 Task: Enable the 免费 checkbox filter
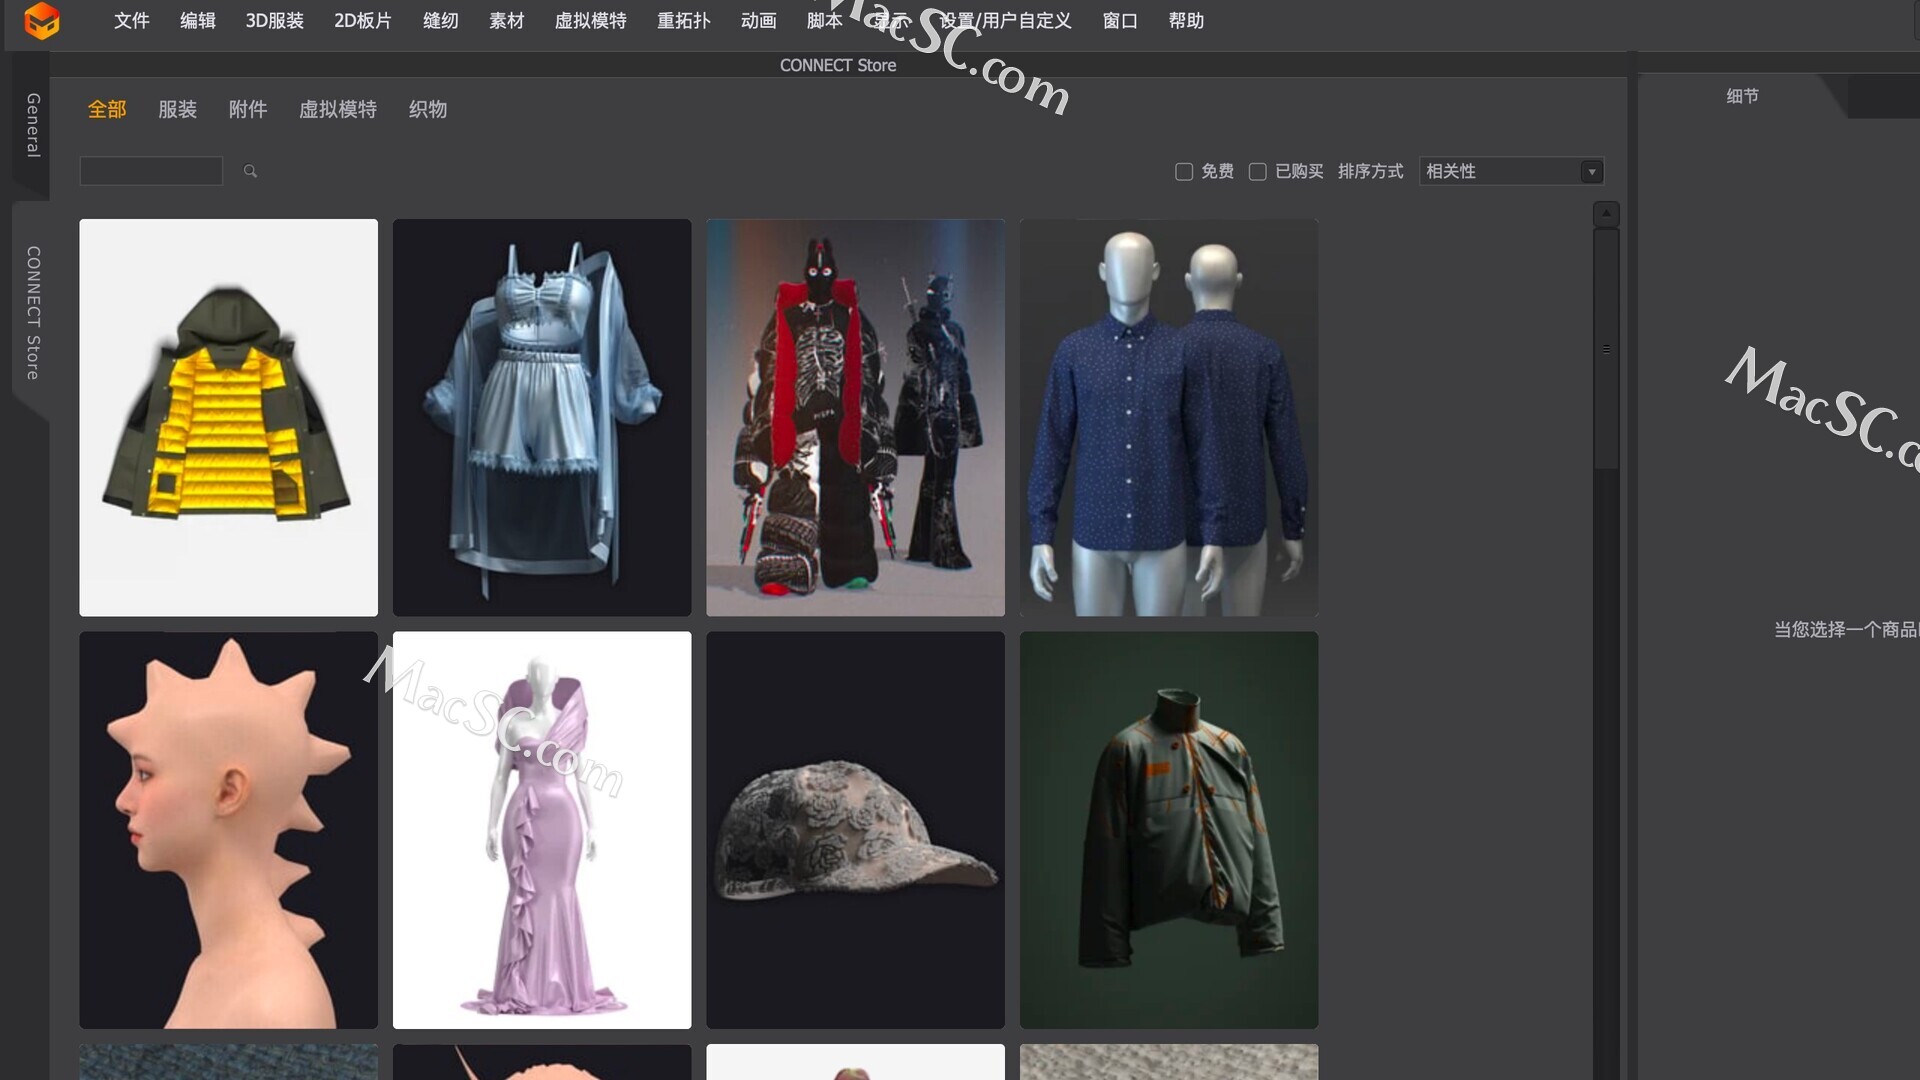point(1184,172)
